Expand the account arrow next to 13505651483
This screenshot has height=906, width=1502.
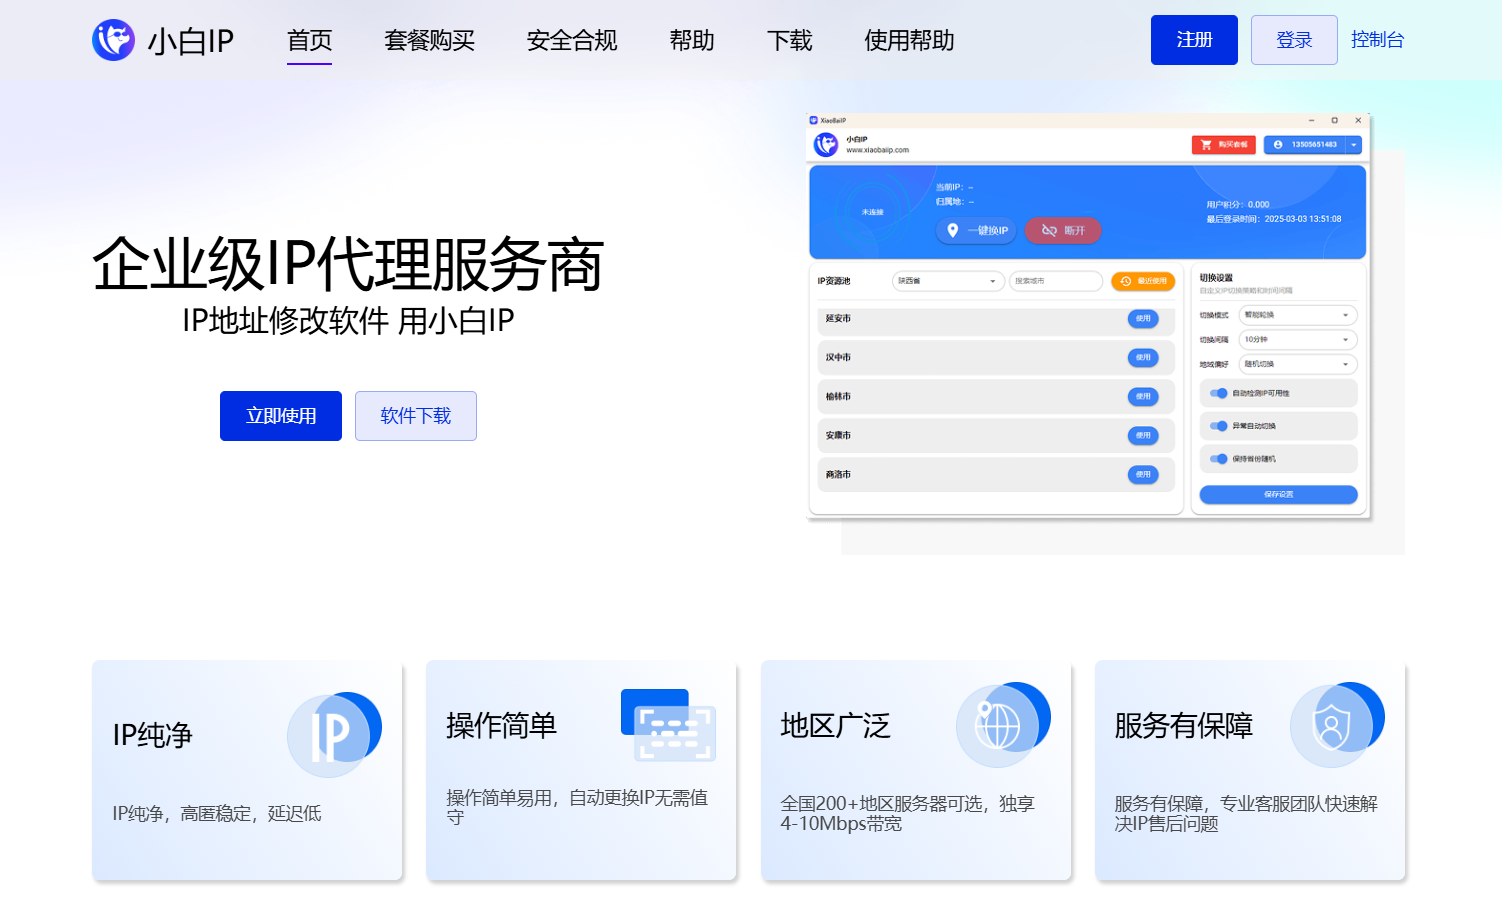1354,145
